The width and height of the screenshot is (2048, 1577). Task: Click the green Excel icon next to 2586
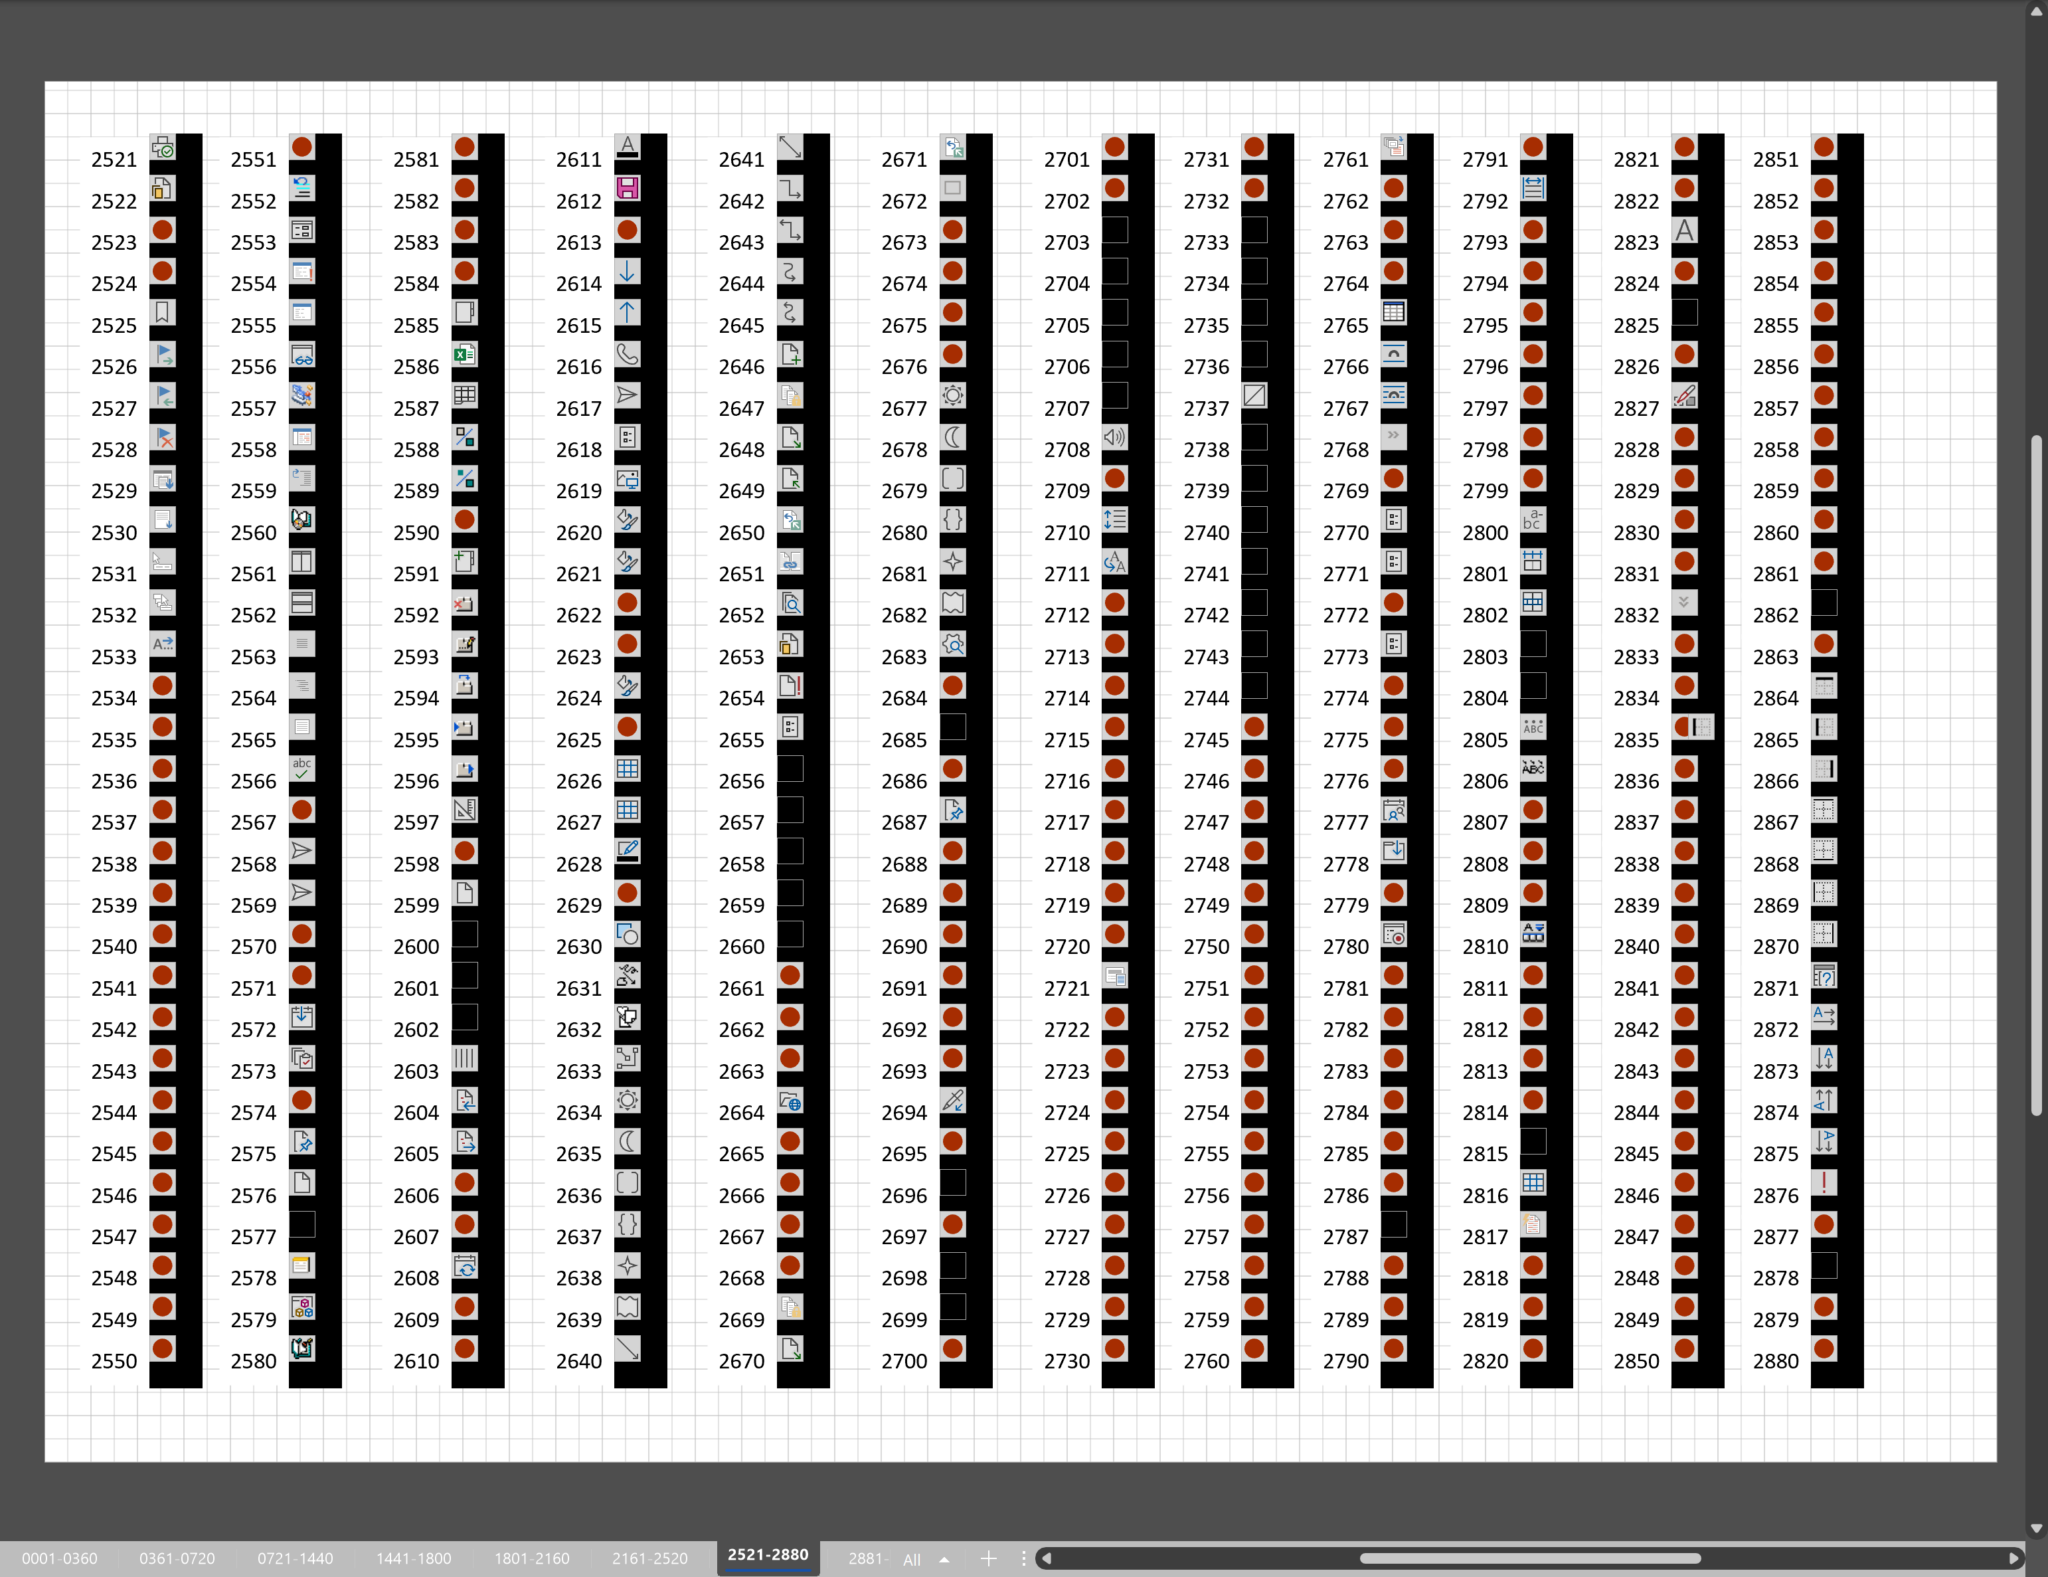point(464,354)
